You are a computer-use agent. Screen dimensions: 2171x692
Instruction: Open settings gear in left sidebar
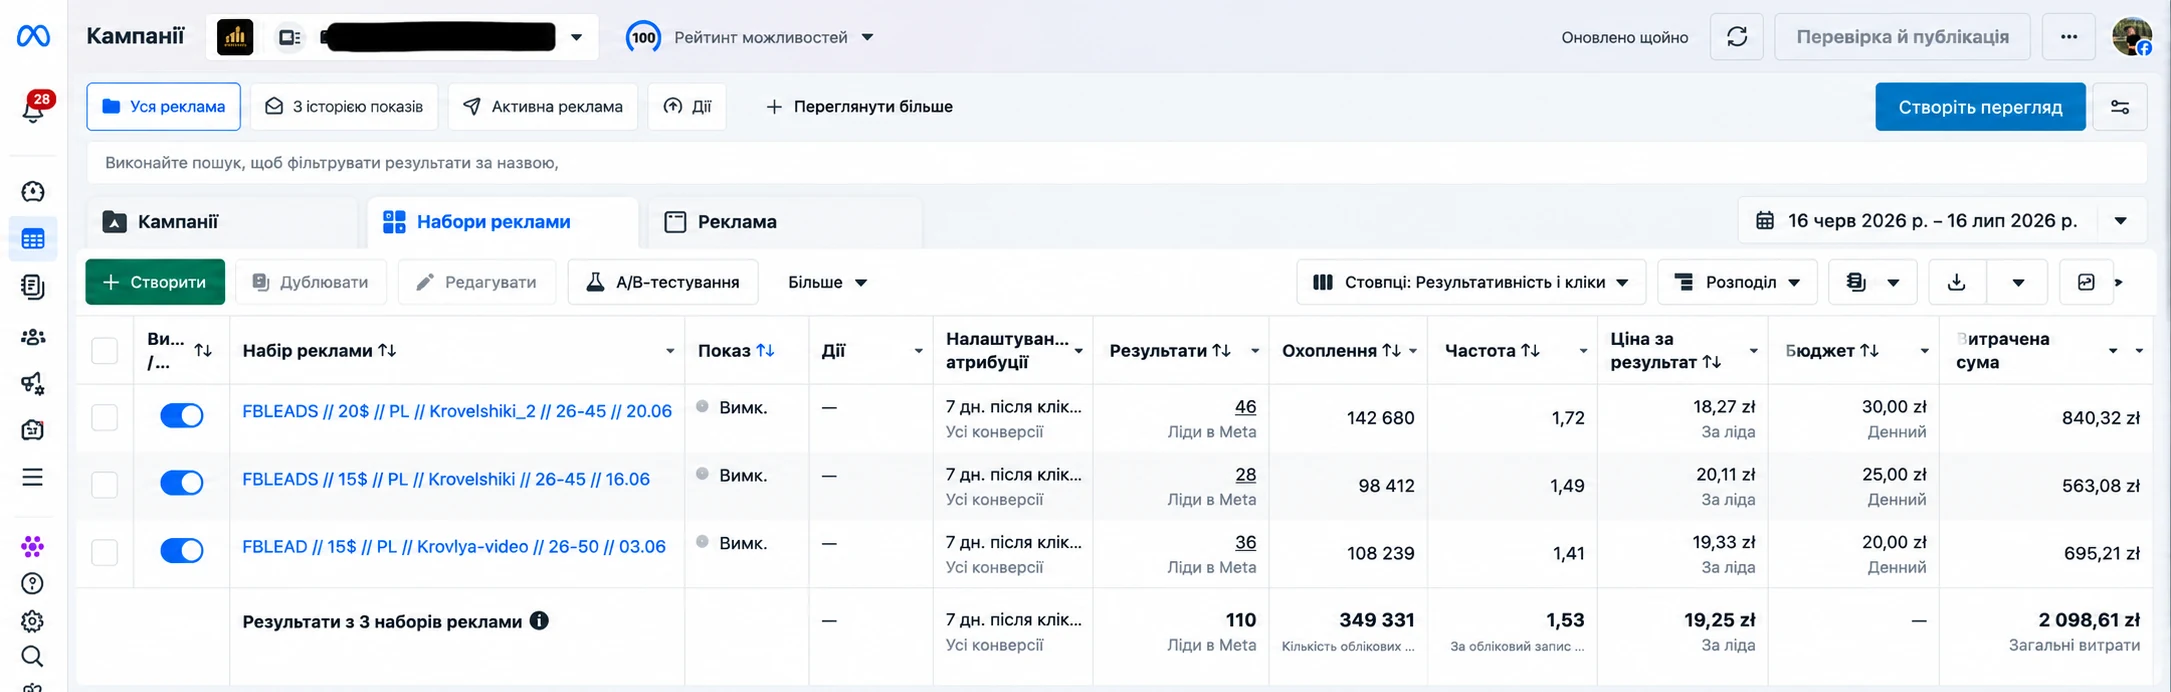click(33, 621)
